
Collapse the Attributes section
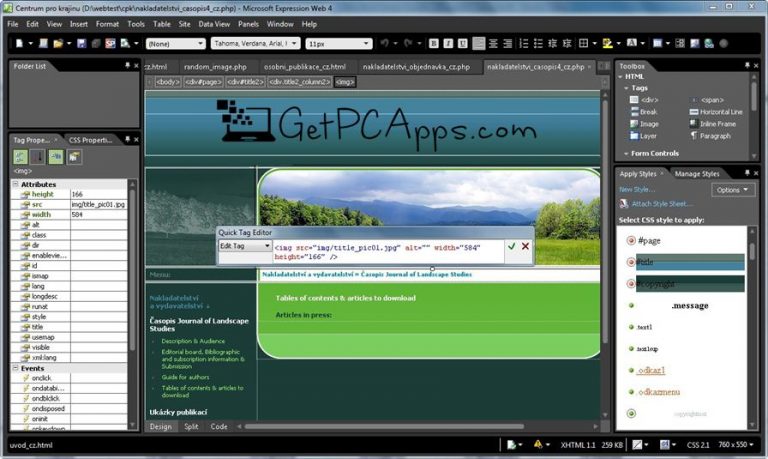(15, 184)
